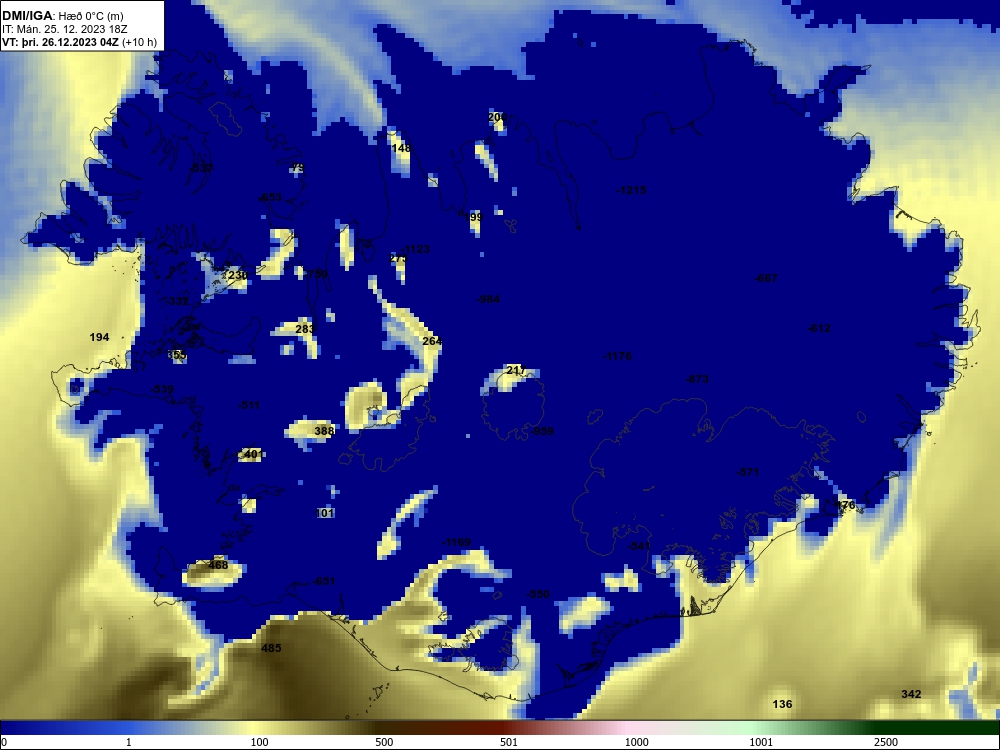This screenshot has height=750, width=1000.
Task: Pick the value label "101"
Action: click(x=325, y=513)
